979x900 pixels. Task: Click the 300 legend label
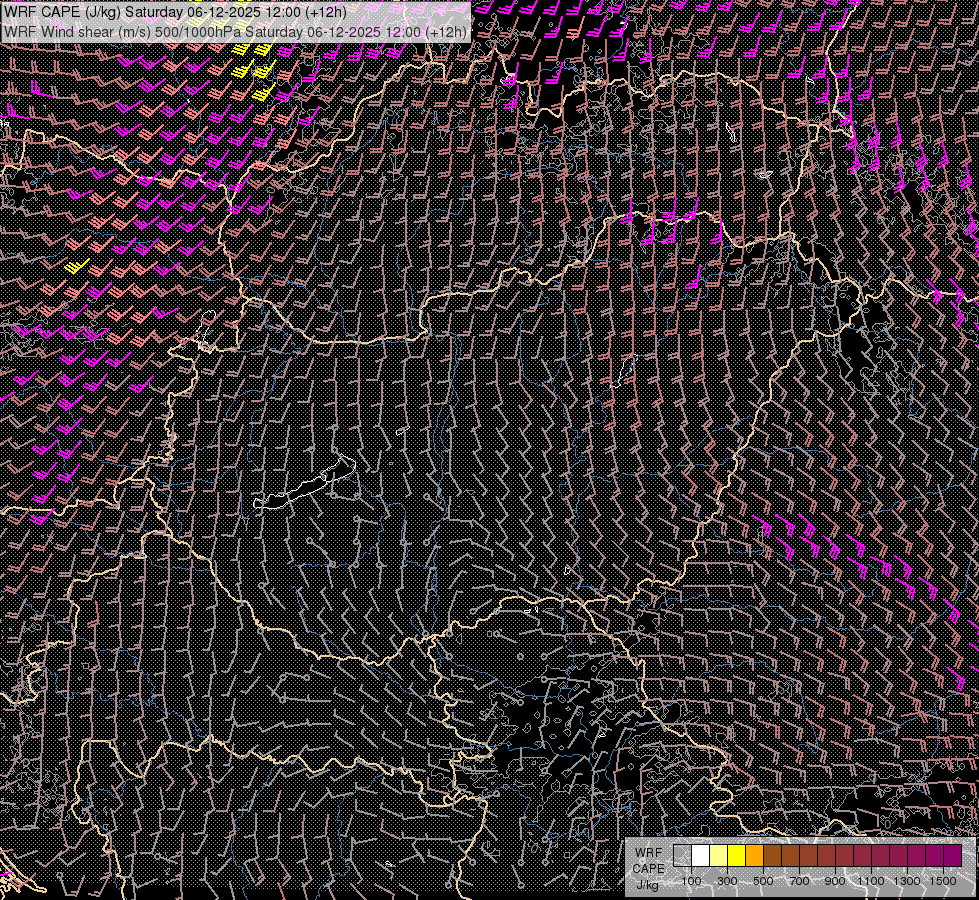tap(727, 881)
